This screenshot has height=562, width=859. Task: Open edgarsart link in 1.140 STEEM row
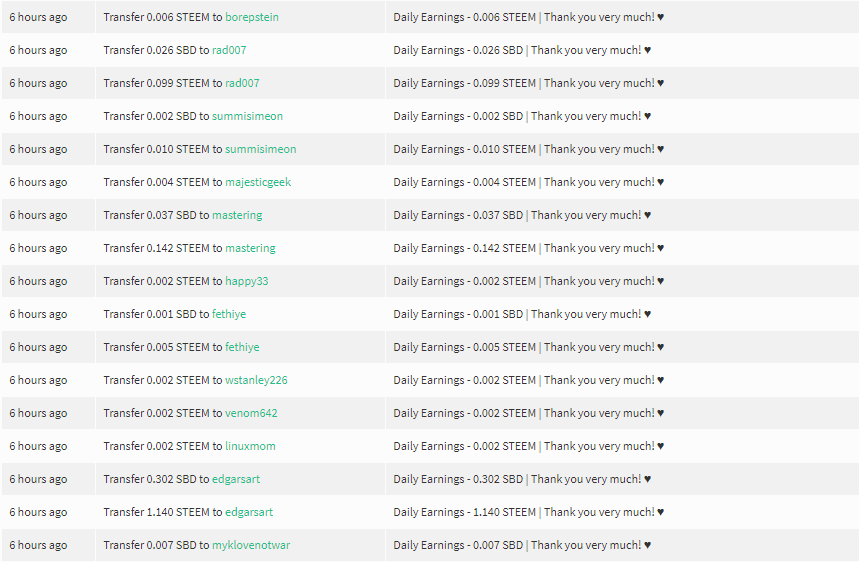click(249, 512)
